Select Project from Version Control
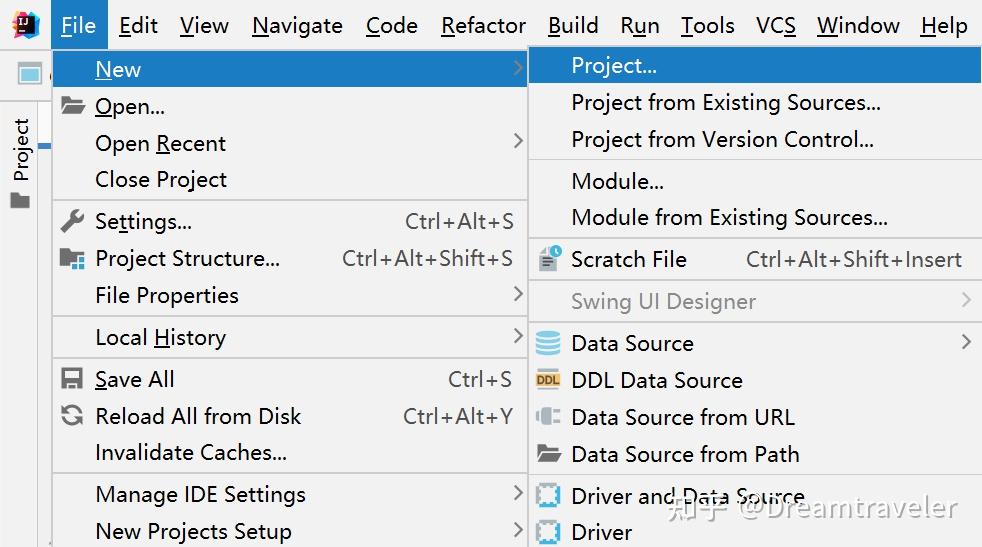982x547 pixels. coord(722,140)
